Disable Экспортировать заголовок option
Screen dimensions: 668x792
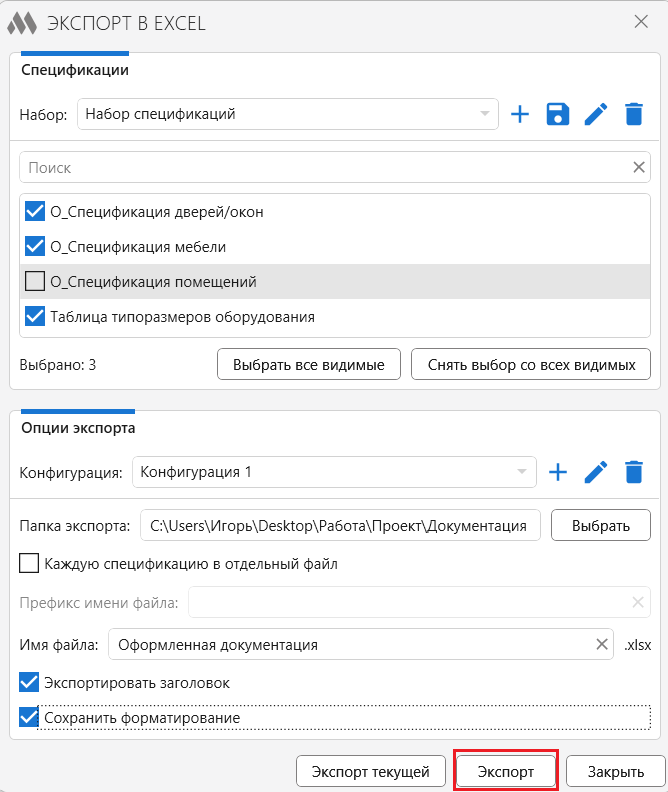coord(30,683)
